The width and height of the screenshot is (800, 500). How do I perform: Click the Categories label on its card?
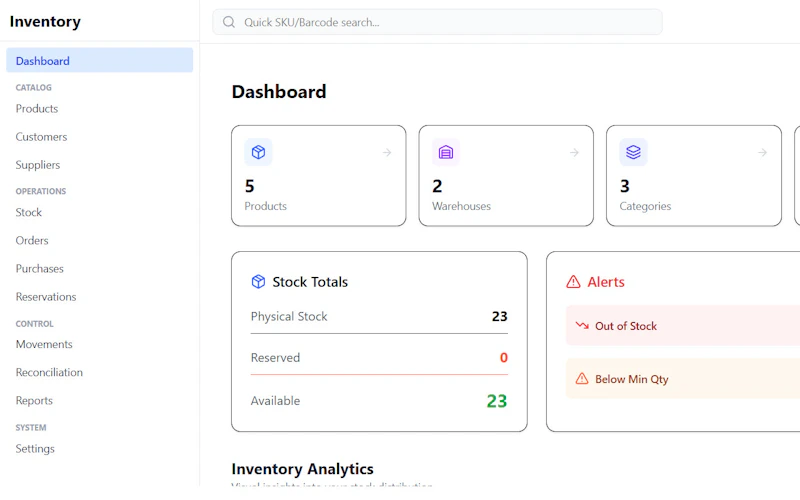click(x=645, y=206)
